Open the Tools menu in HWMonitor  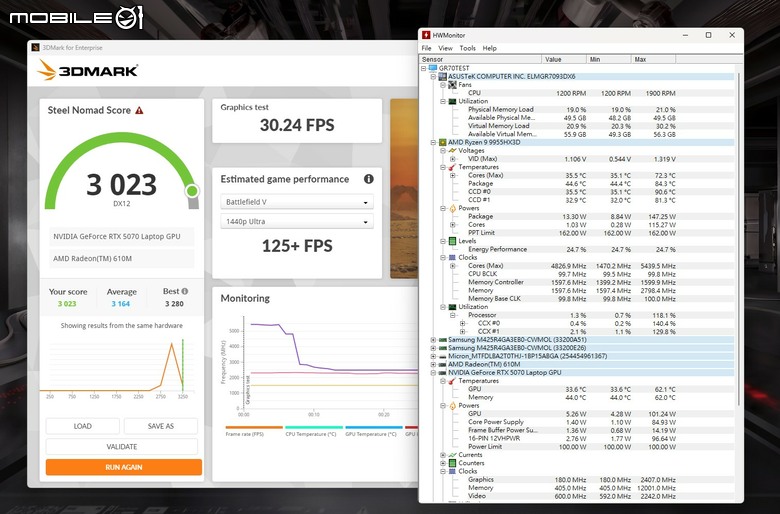[x=467, y=48]
